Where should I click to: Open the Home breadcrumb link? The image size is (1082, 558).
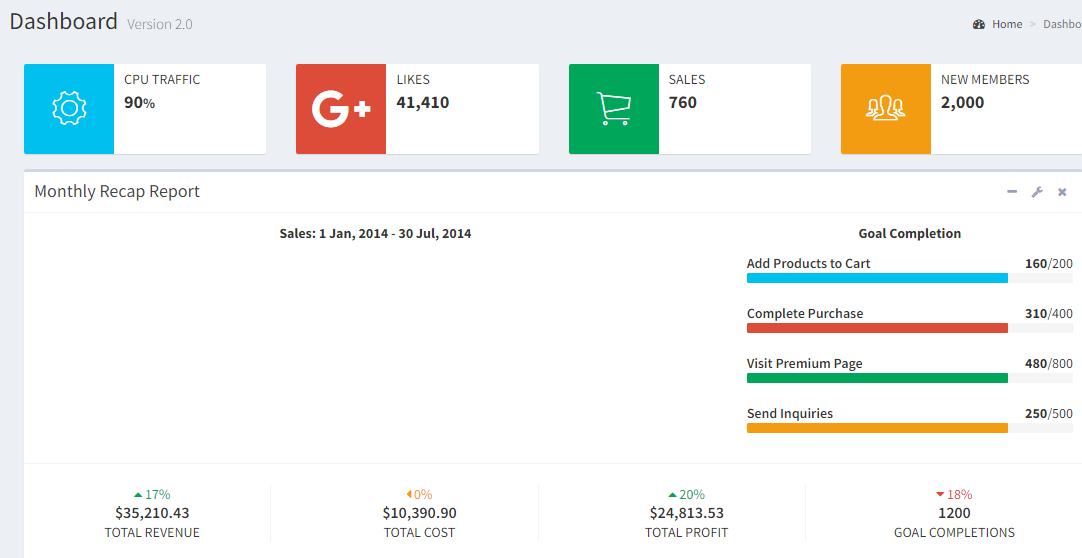(x=1007, y=24)
